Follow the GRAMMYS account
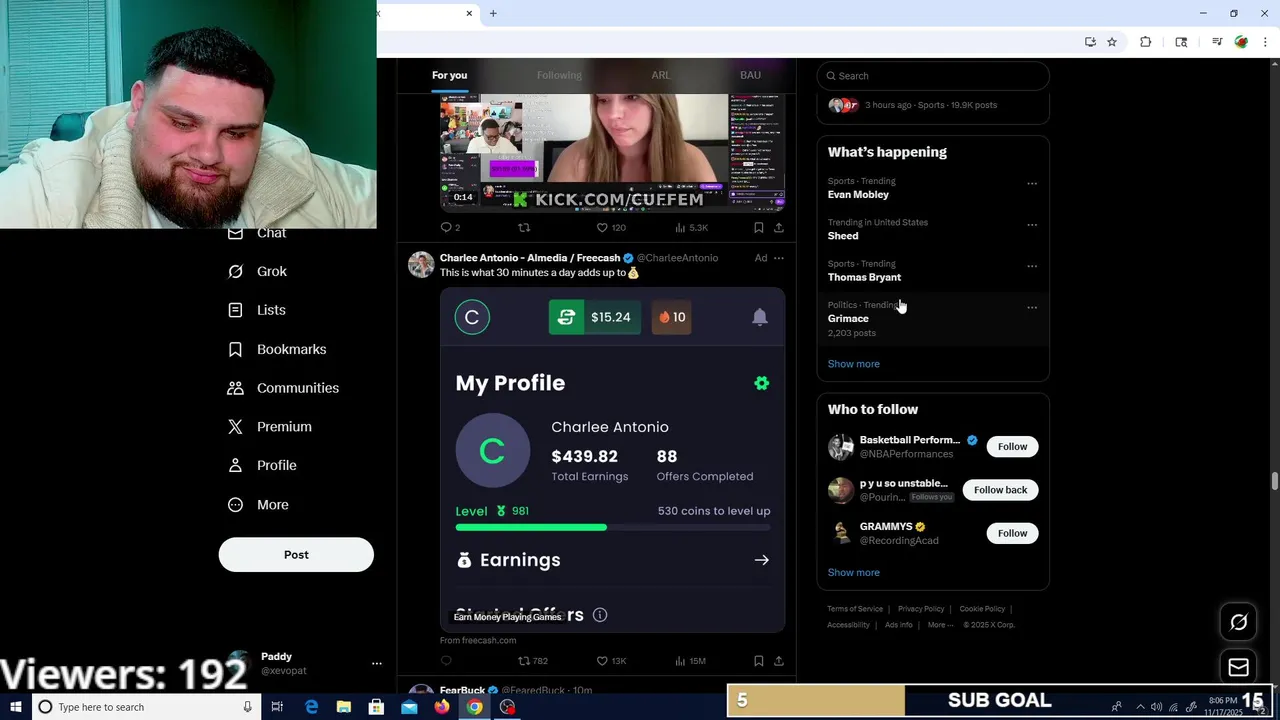Screen dimensions: 1280x720 pyautogui.click(x=1012, y=533)
